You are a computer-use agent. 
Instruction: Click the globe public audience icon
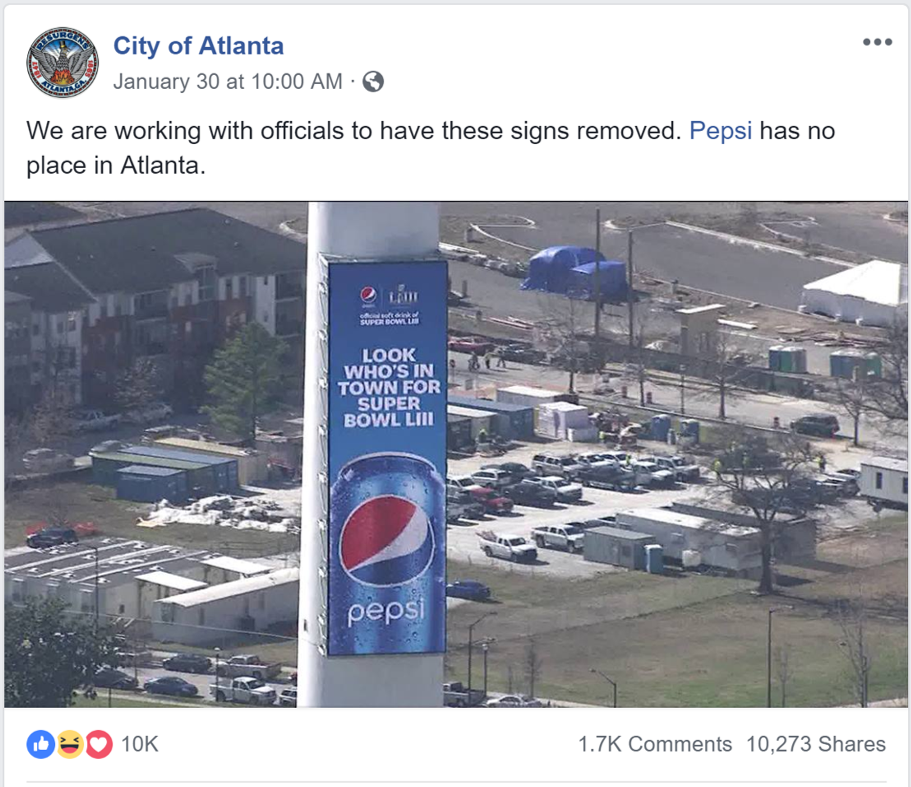[x=373, y=82]
